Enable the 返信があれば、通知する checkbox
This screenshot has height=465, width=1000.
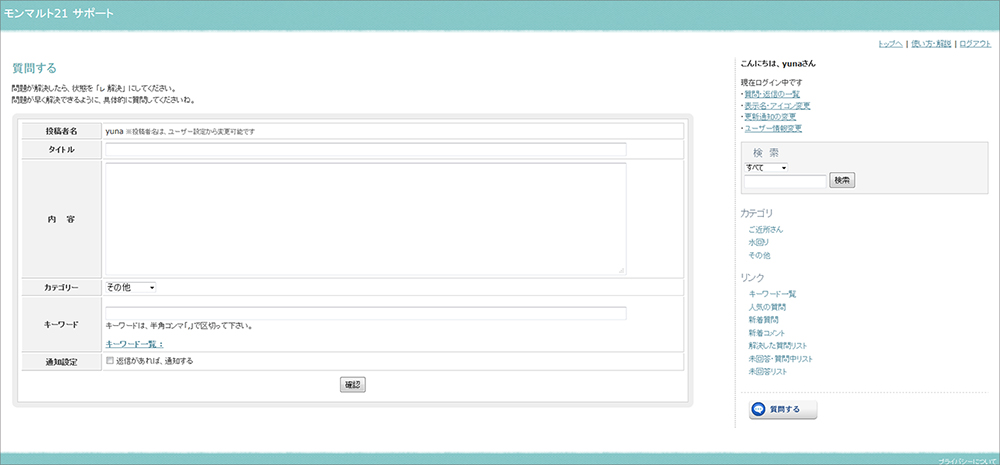point(110,361)
